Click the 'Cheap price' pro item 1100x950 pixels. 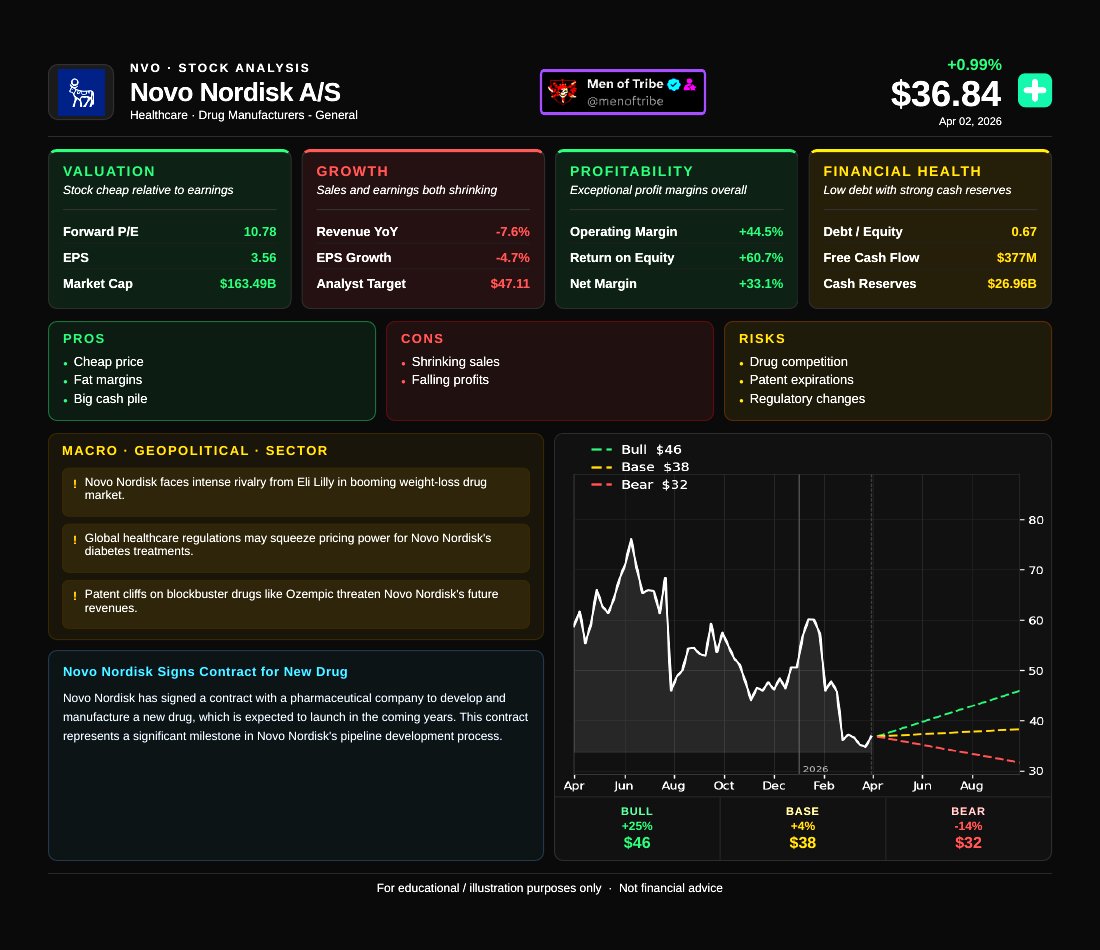[108, 361]
